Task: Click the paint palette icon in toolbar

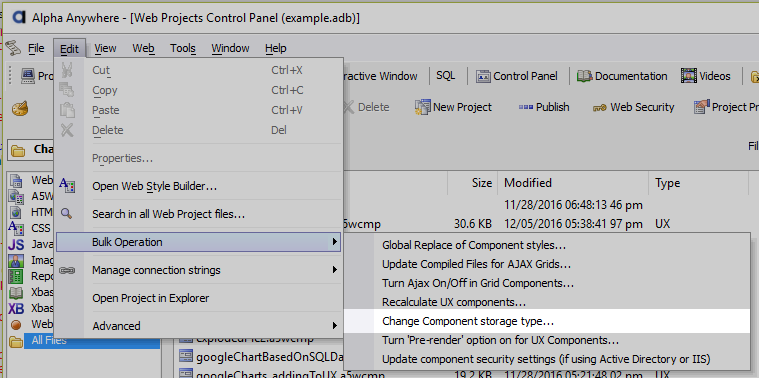Action: coord(20,108)
